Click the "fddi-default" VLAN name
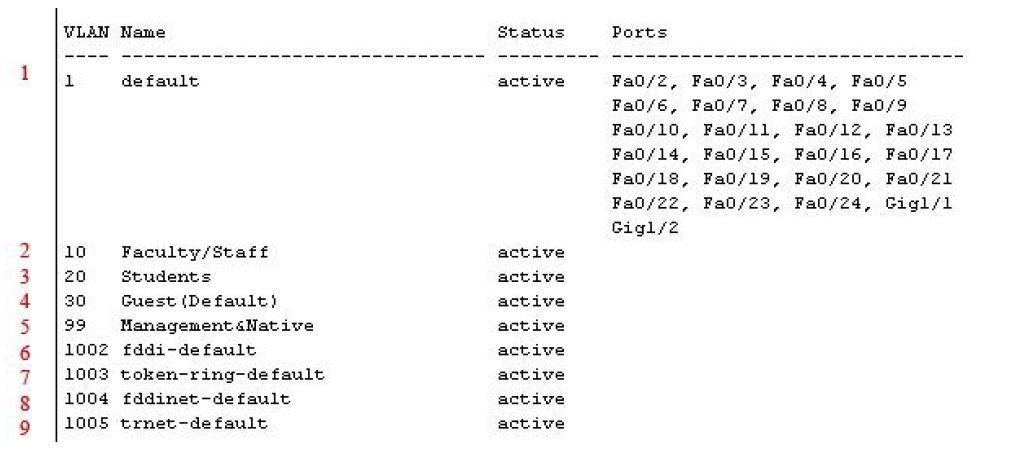Screen dimensions: 1009x450 [188, 350]
